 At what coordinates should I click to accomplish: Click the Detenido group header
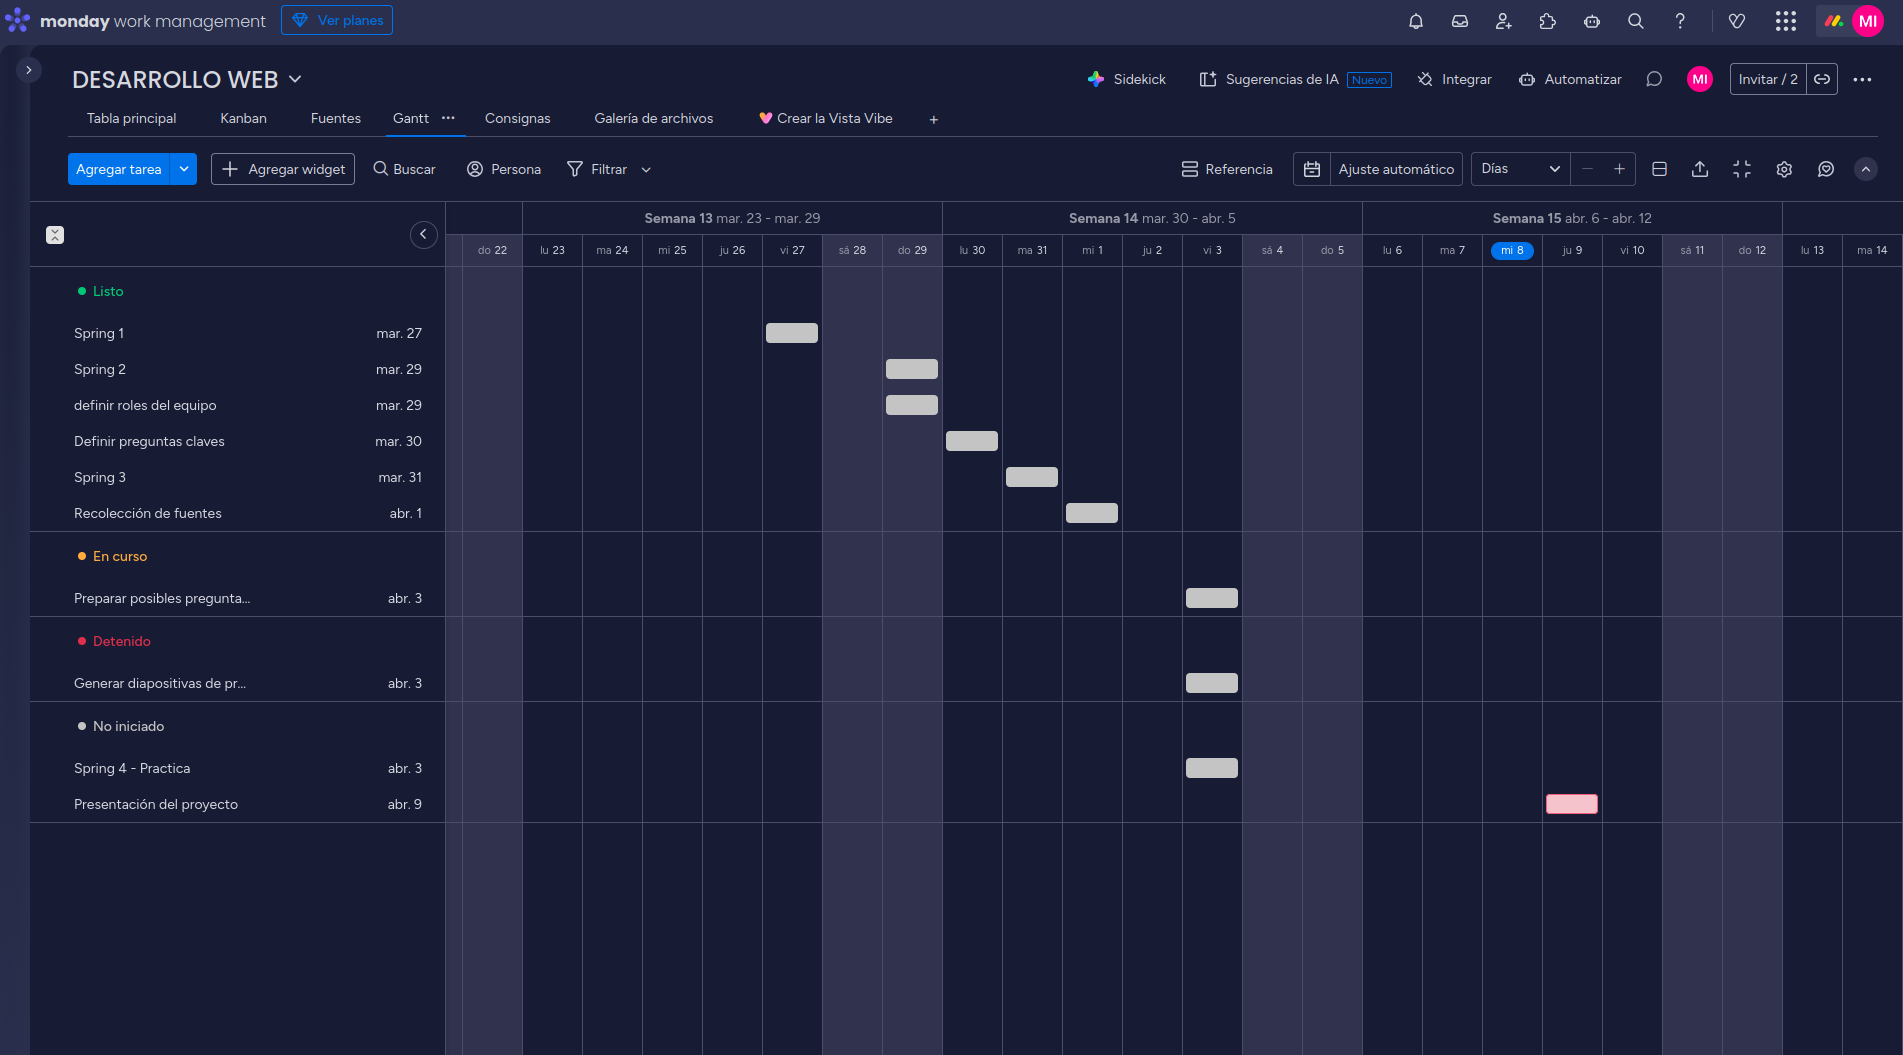122,641
